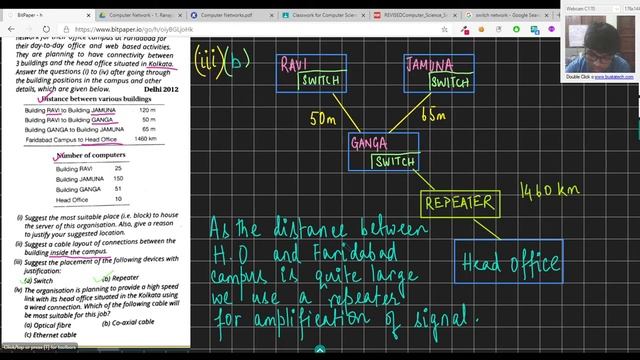
Task: Open the Computer Network - 1 tab
Action: coord(141,15)
